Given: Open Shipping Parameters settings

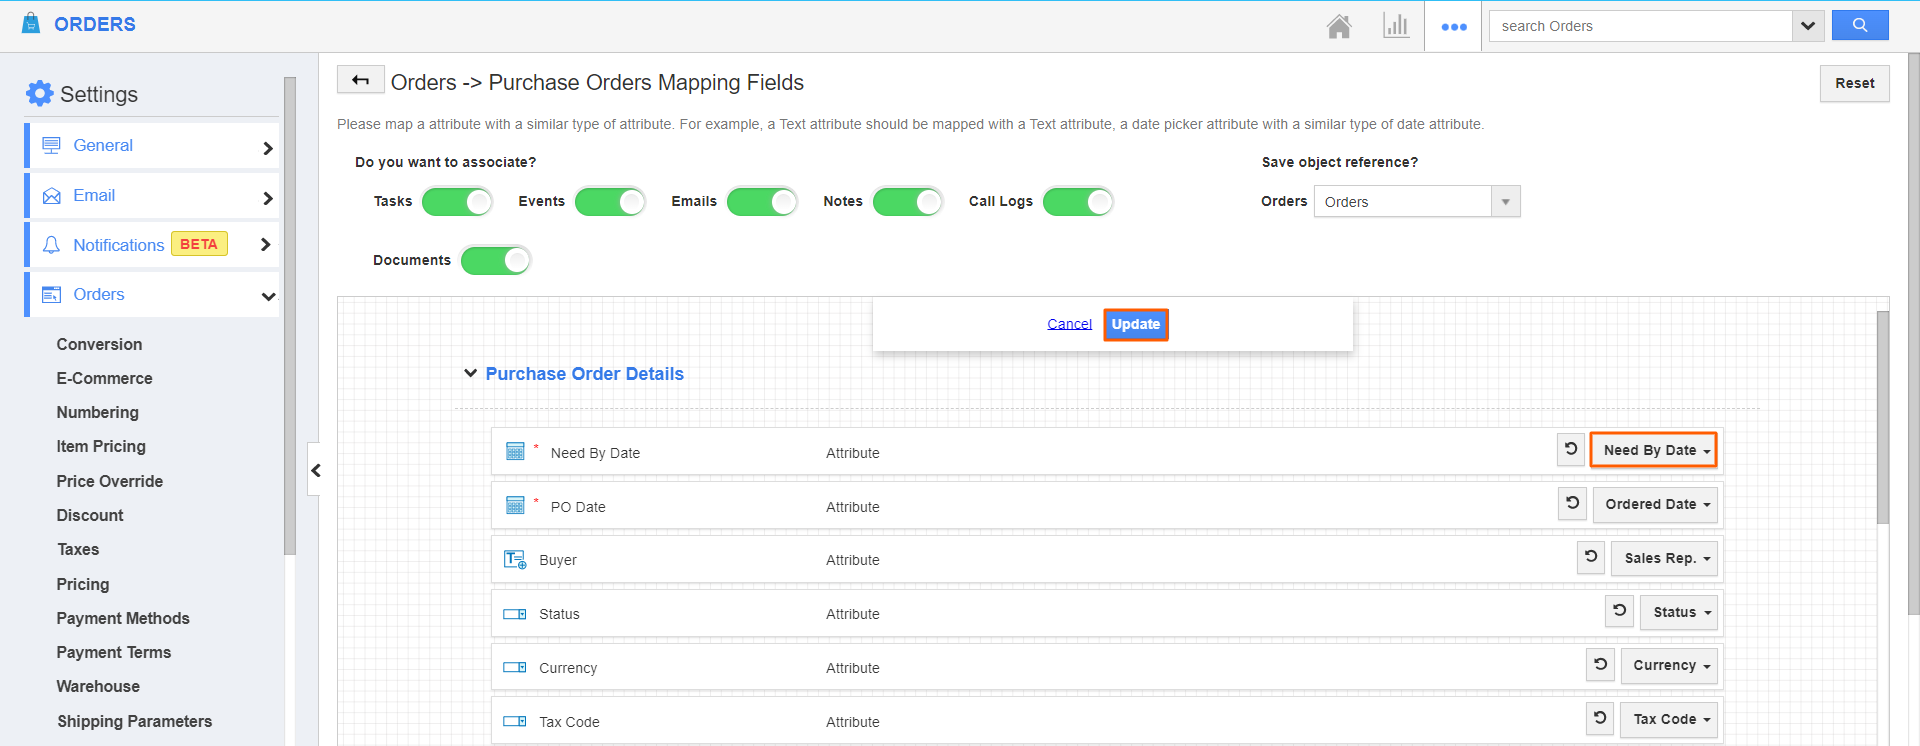Looking at the screenshot, I should click(134, 721).
